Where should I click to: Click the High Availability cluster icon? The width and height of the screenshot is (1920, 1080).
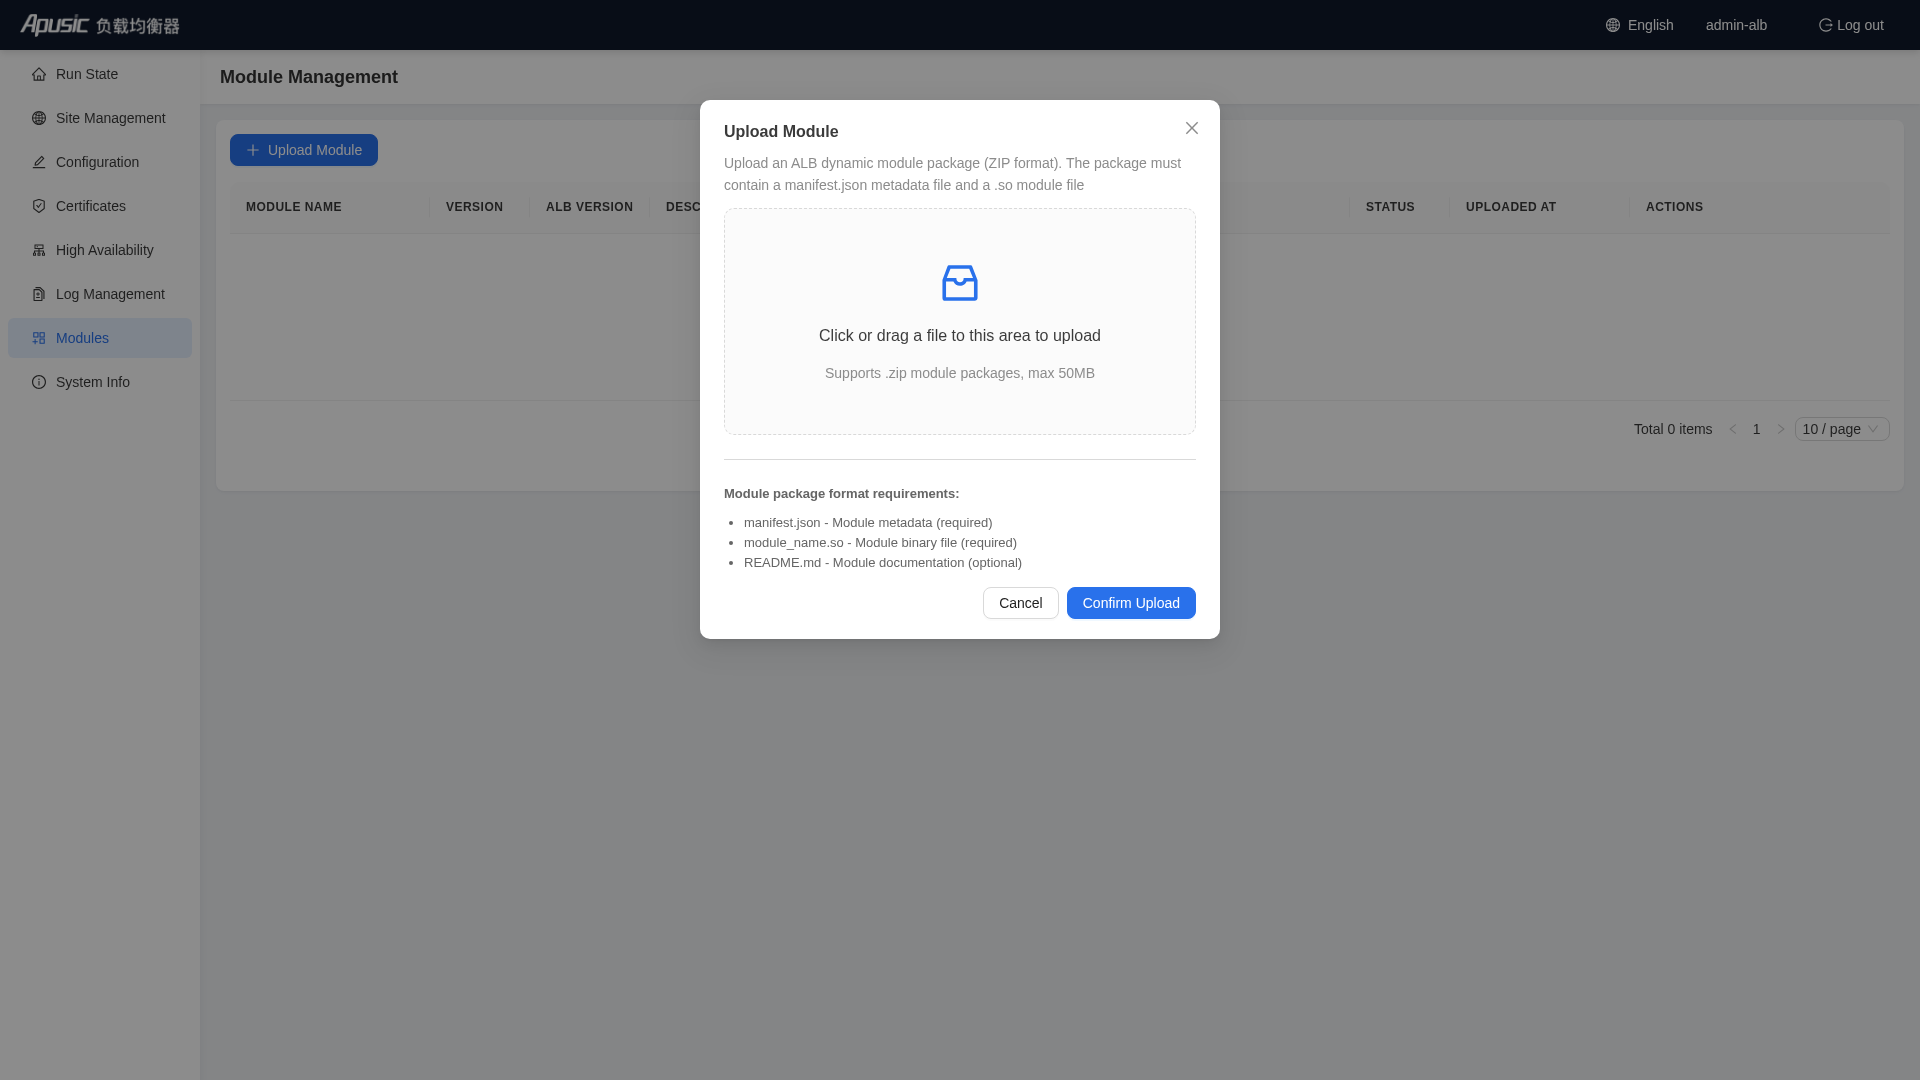tap(39, 250)
